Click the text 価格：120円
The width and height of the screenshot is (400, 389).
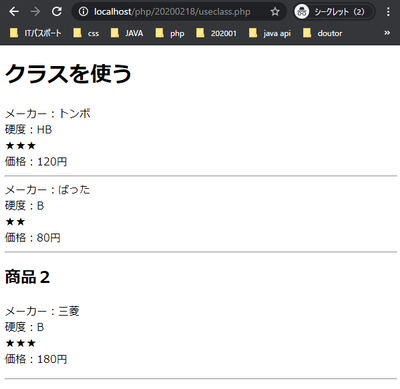[x=36, y=162]
